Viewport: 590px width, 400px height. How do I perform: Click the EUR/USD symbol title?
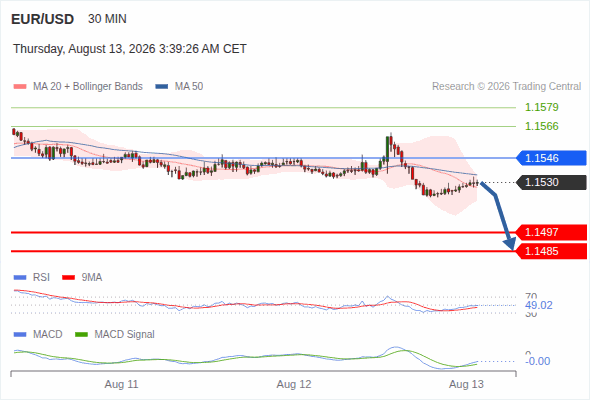(x=43, y=19)
